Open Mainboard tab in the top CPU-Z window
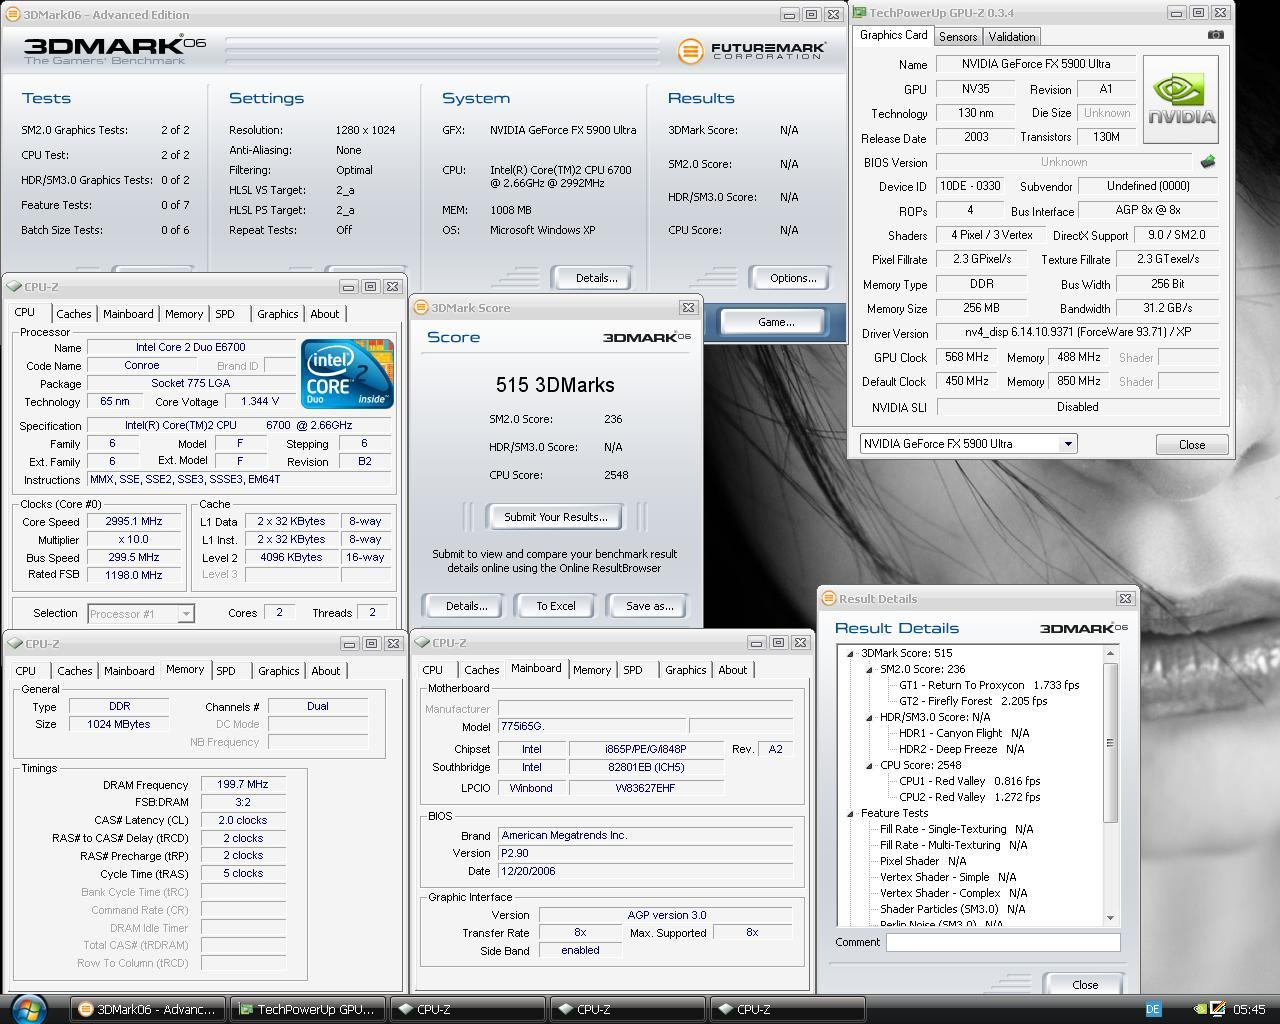 [x=128, y=314]
